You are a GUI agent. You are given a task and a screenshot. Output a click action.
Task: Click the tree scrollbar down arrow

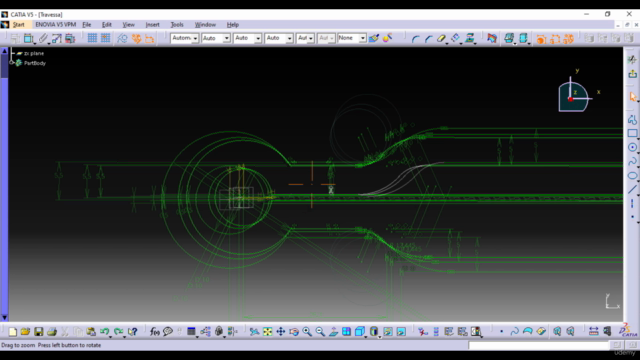coord(4,317)
